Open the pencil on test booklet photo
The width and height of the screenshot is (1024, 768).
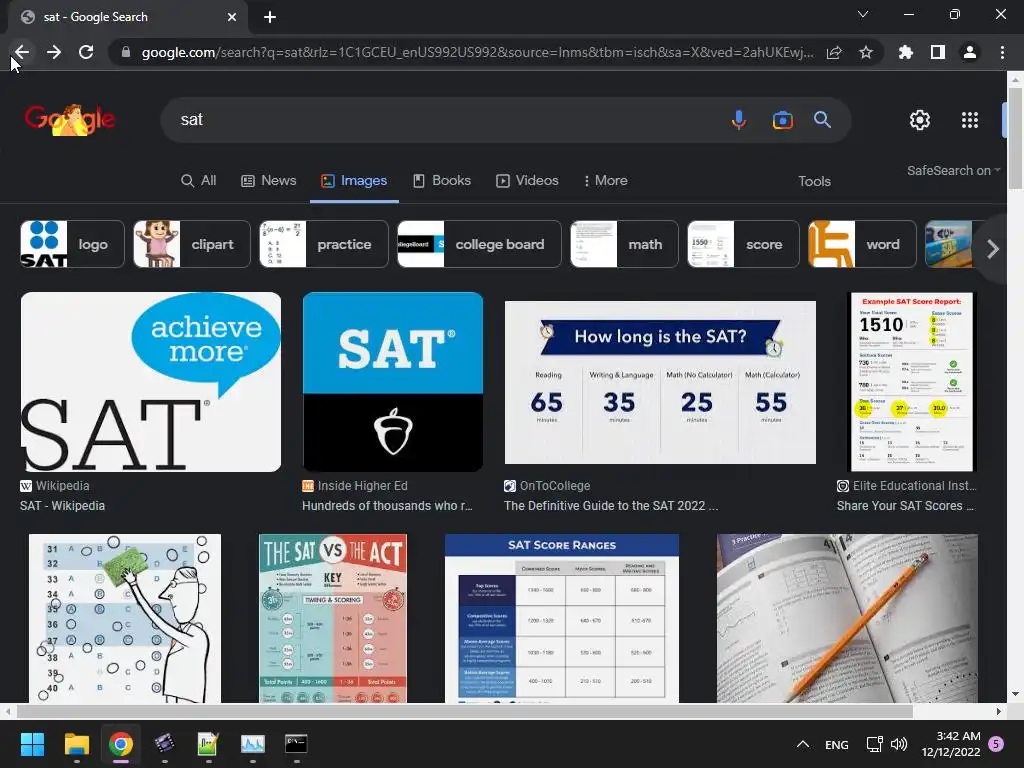coord(847,618)
